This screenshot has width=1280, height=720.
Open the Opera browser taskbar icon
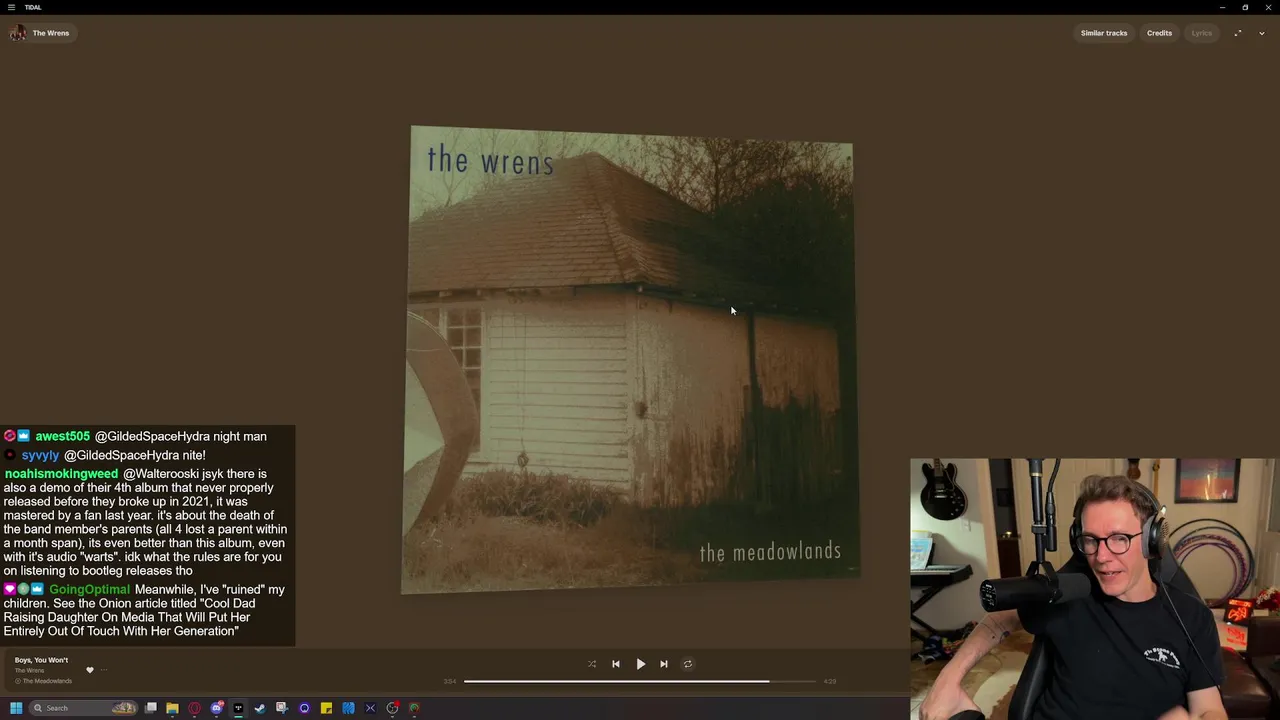[194, 708]
